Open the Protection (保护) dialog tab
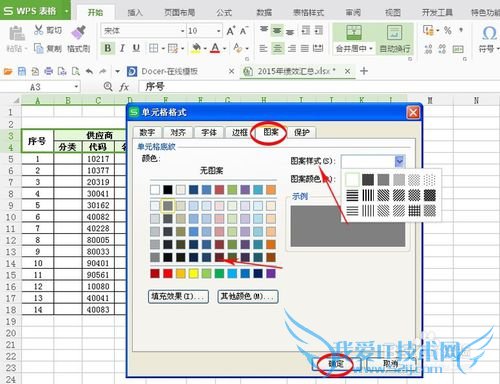The width and height of the screenshot is (500, 384). pos(302,132)
